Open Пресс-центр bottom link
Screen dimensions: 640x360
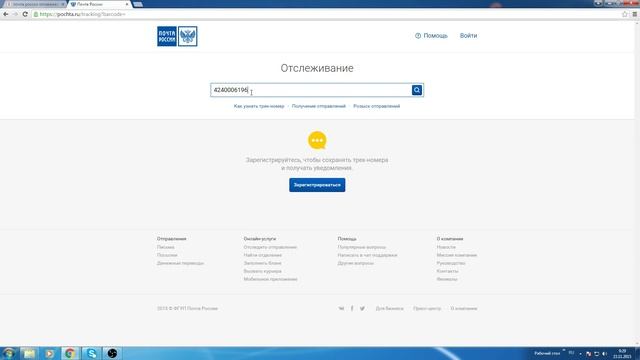(x=427, y=309)
